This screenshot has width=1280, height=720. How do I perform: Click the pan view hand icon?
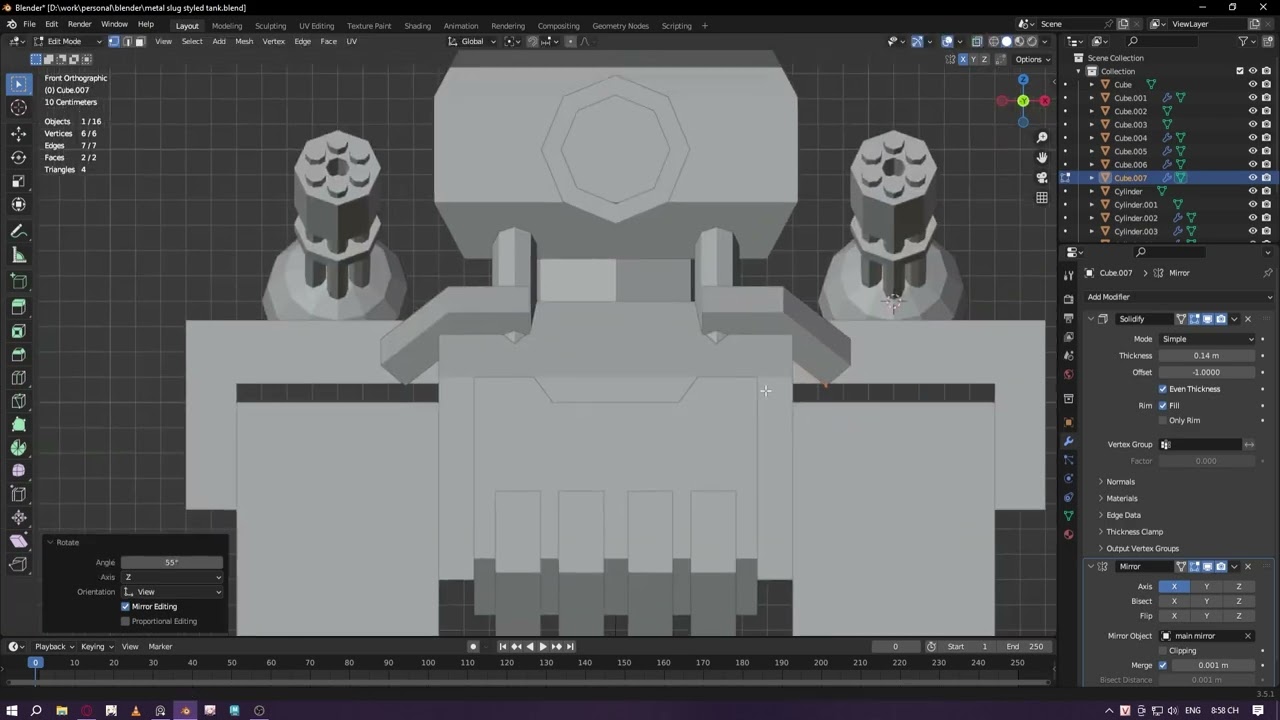1042,158
